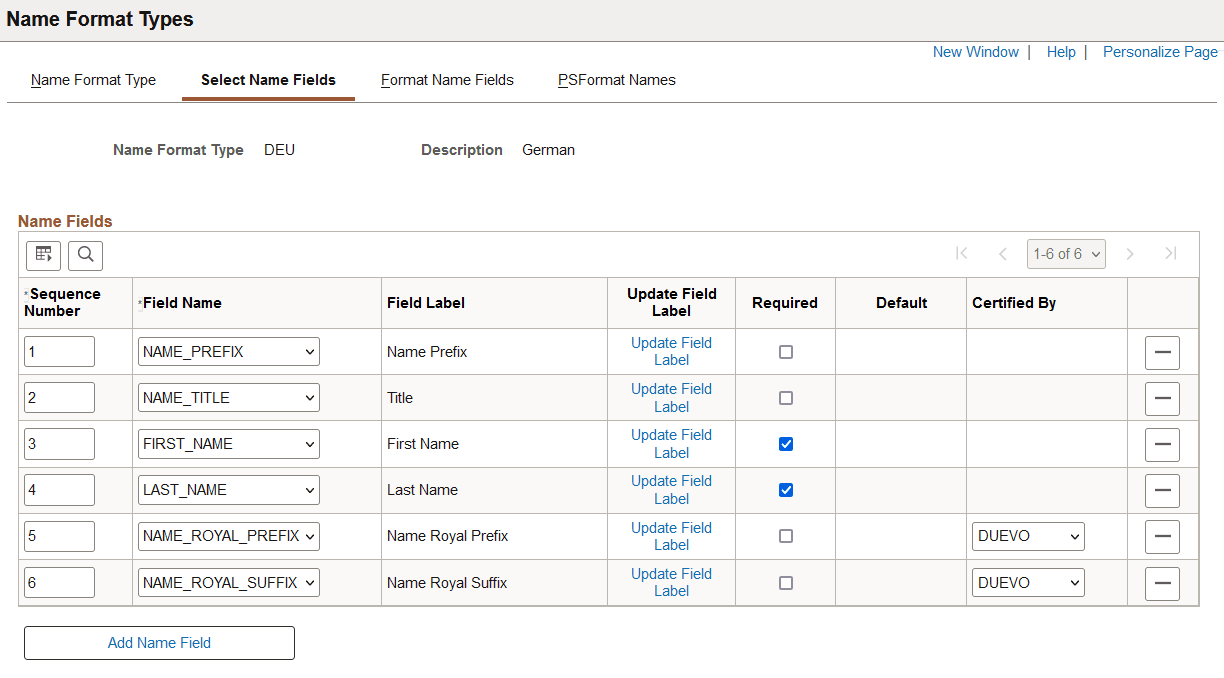
Task: Remove the LAST_NAME row using minus icon
Action: (x=1162, y=490)
